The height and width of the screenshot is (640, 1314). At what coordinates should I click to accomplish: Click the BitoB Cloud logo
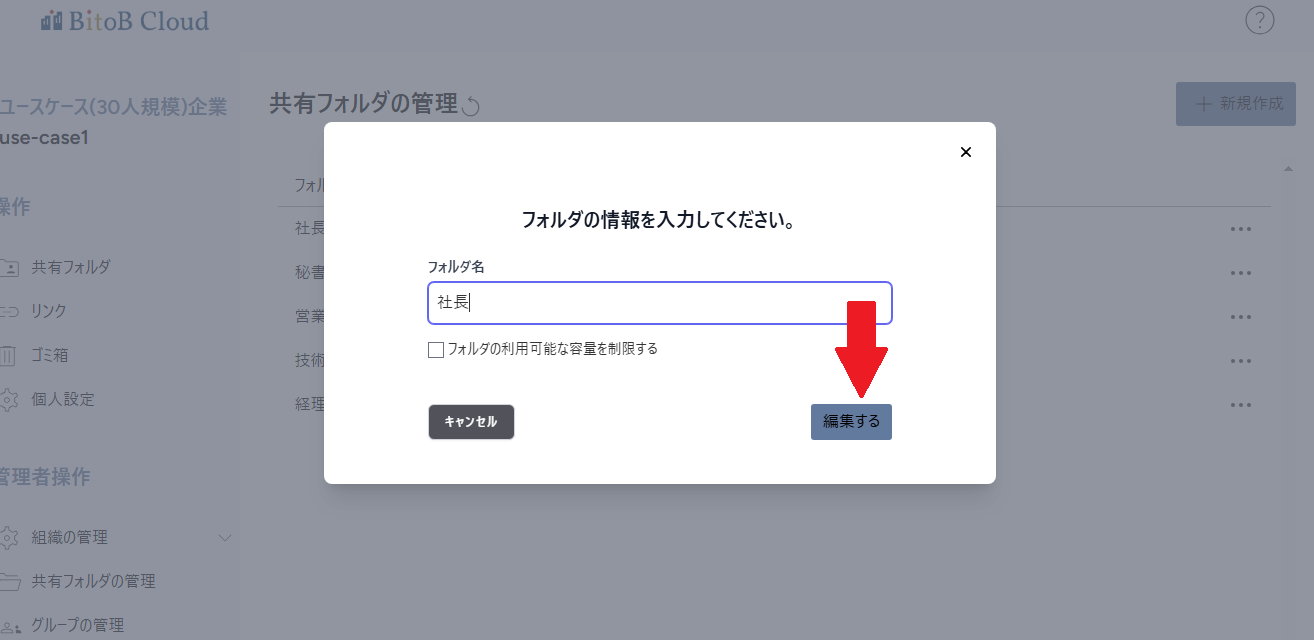pos(125,20)
